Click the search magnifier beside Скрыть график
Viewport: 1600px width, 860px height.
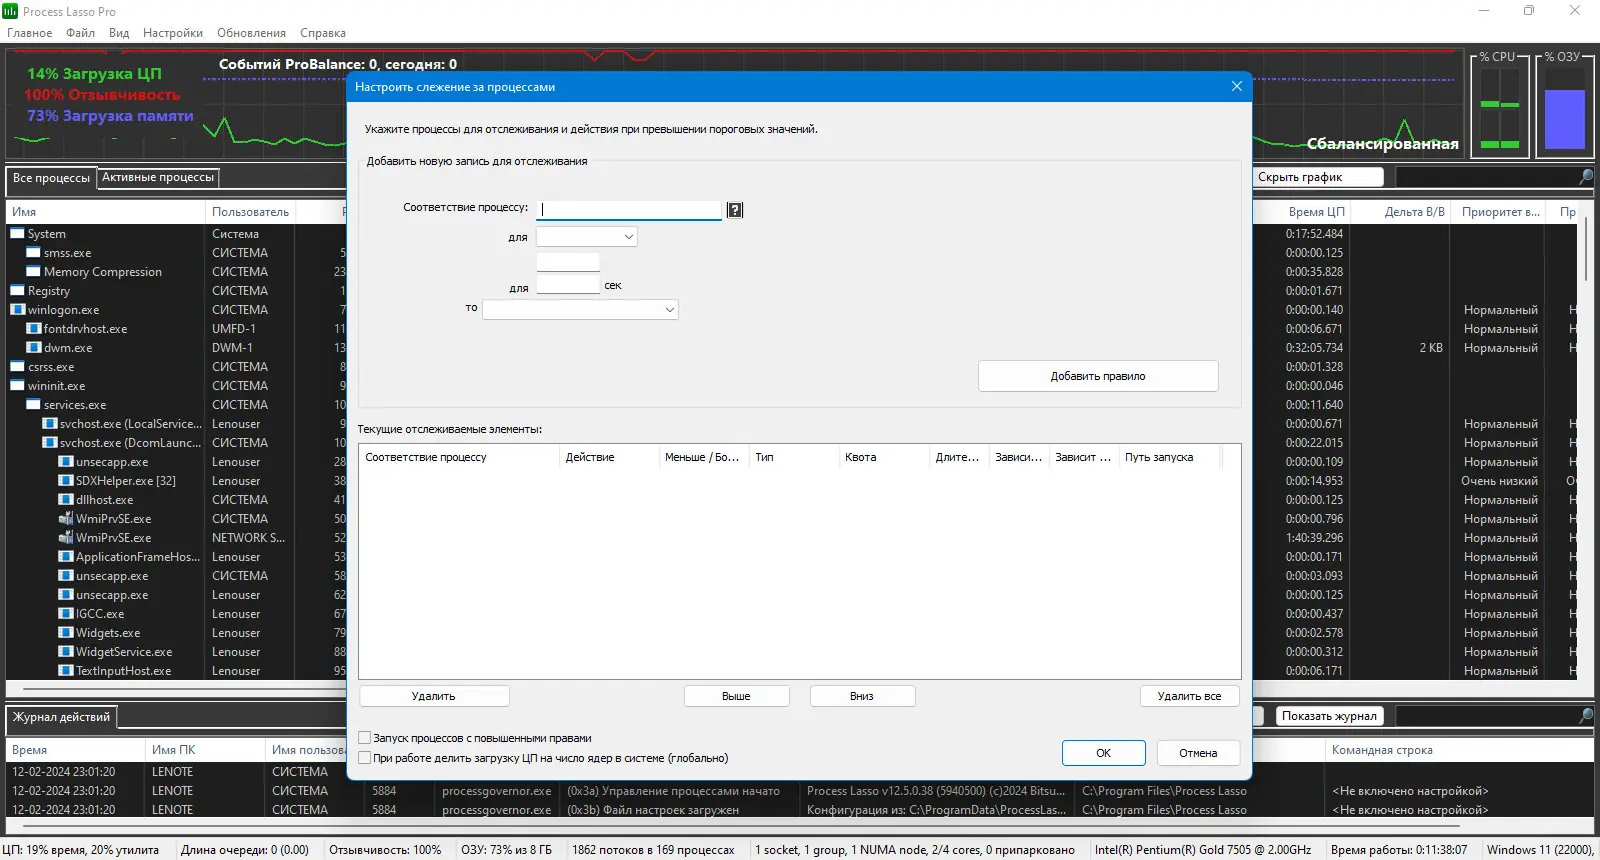(1585, 177)
